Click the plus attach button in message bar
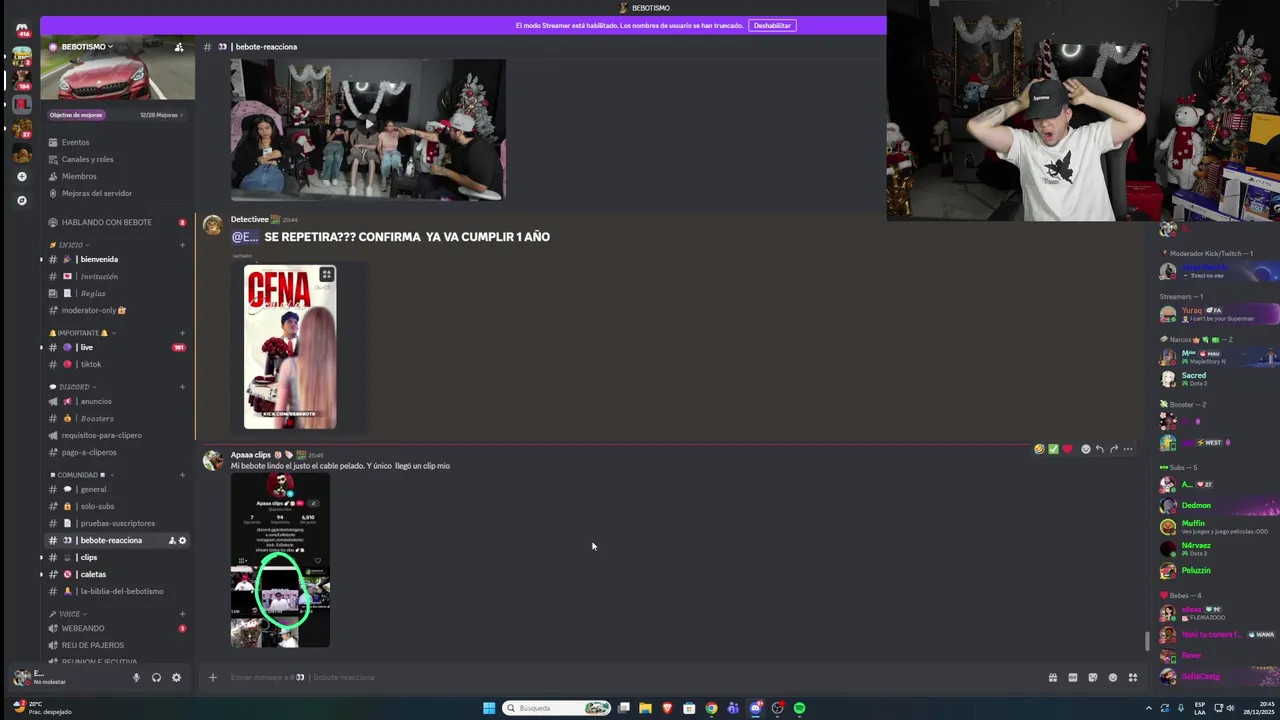 [x=212, y=677]
